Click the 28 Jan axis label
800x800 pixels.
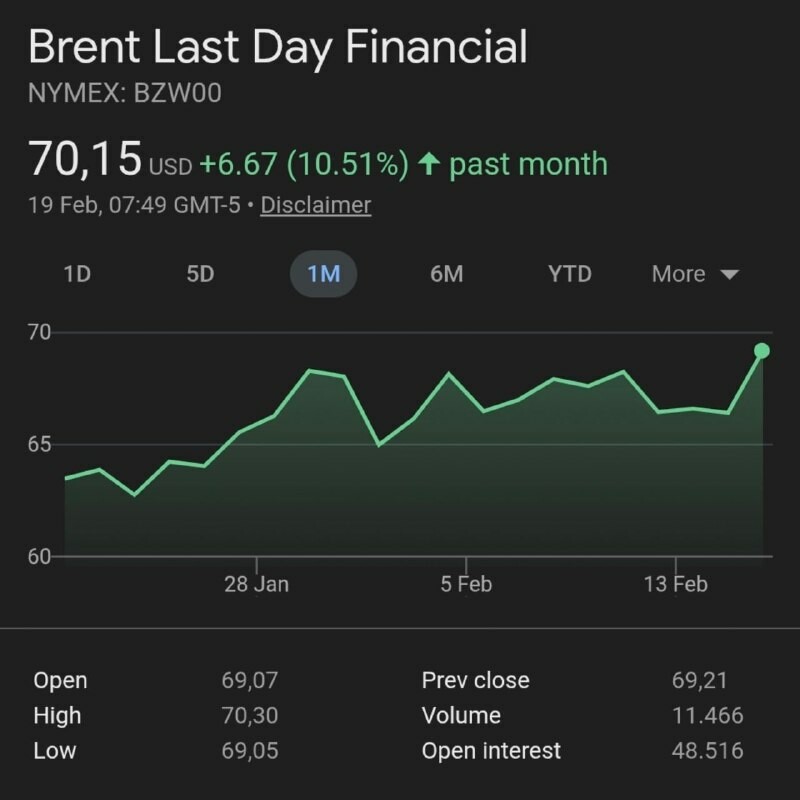click(x=256, y=584)
